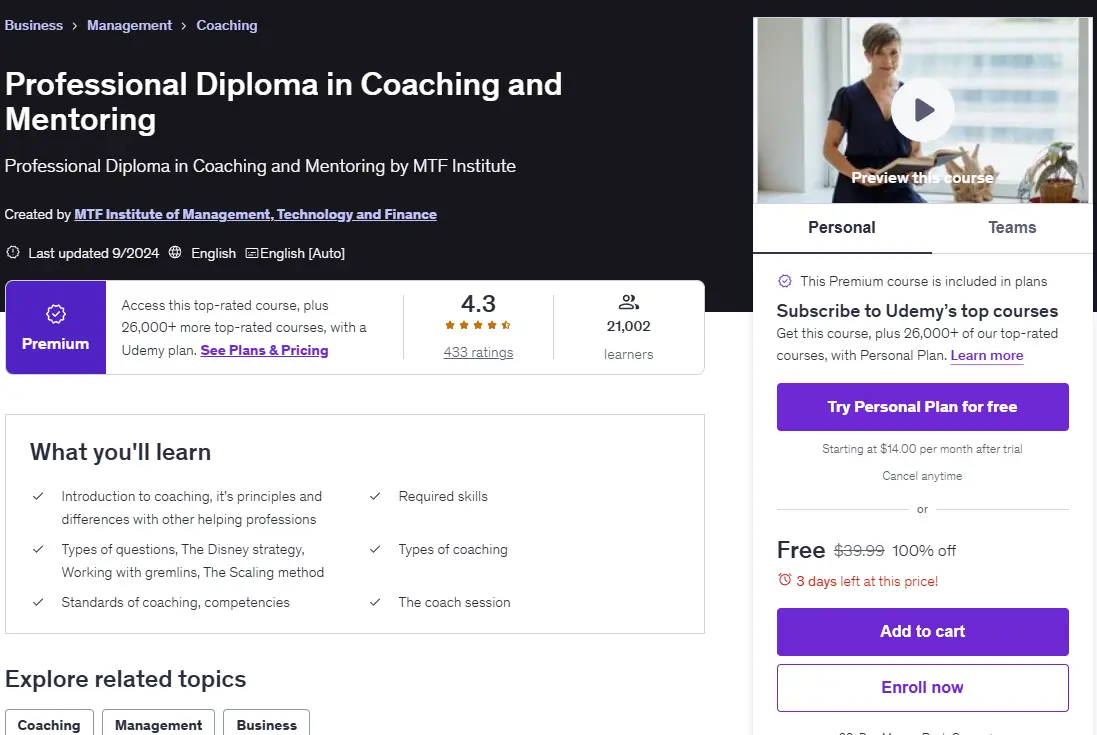Click the purple Premium tile
The width and height of the screenshot is (1097, 735).
(x=56, y=327)
